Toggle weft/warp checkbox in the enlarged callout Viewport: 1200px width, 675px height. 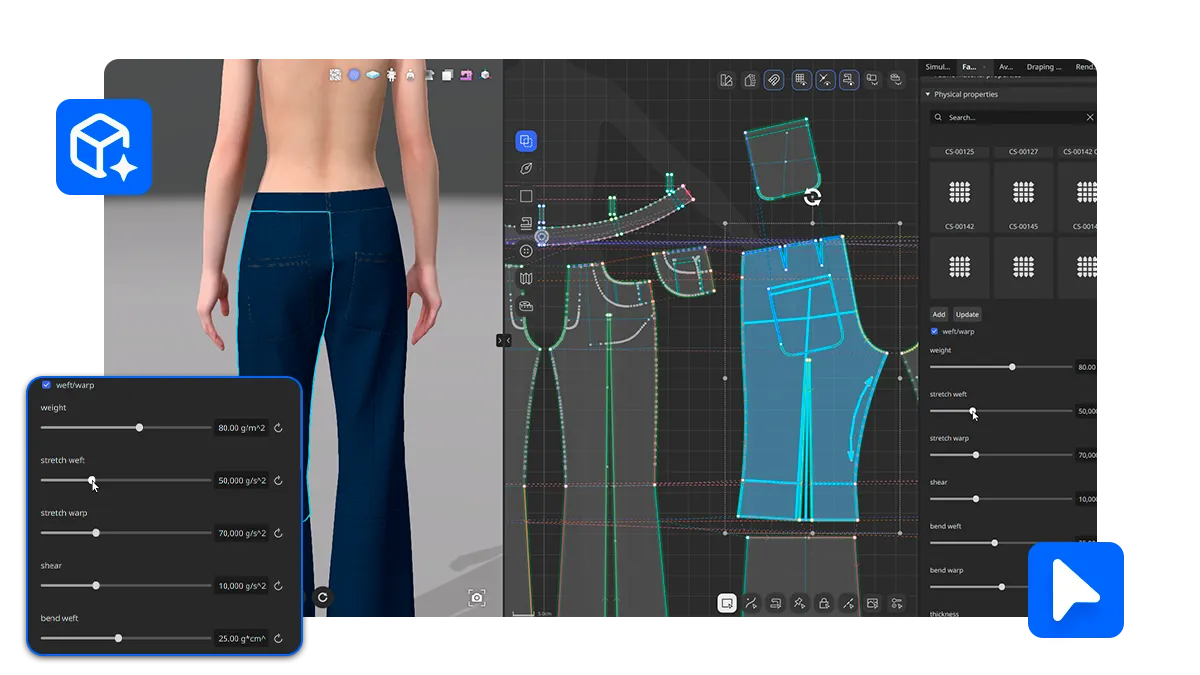click(46, 384)
